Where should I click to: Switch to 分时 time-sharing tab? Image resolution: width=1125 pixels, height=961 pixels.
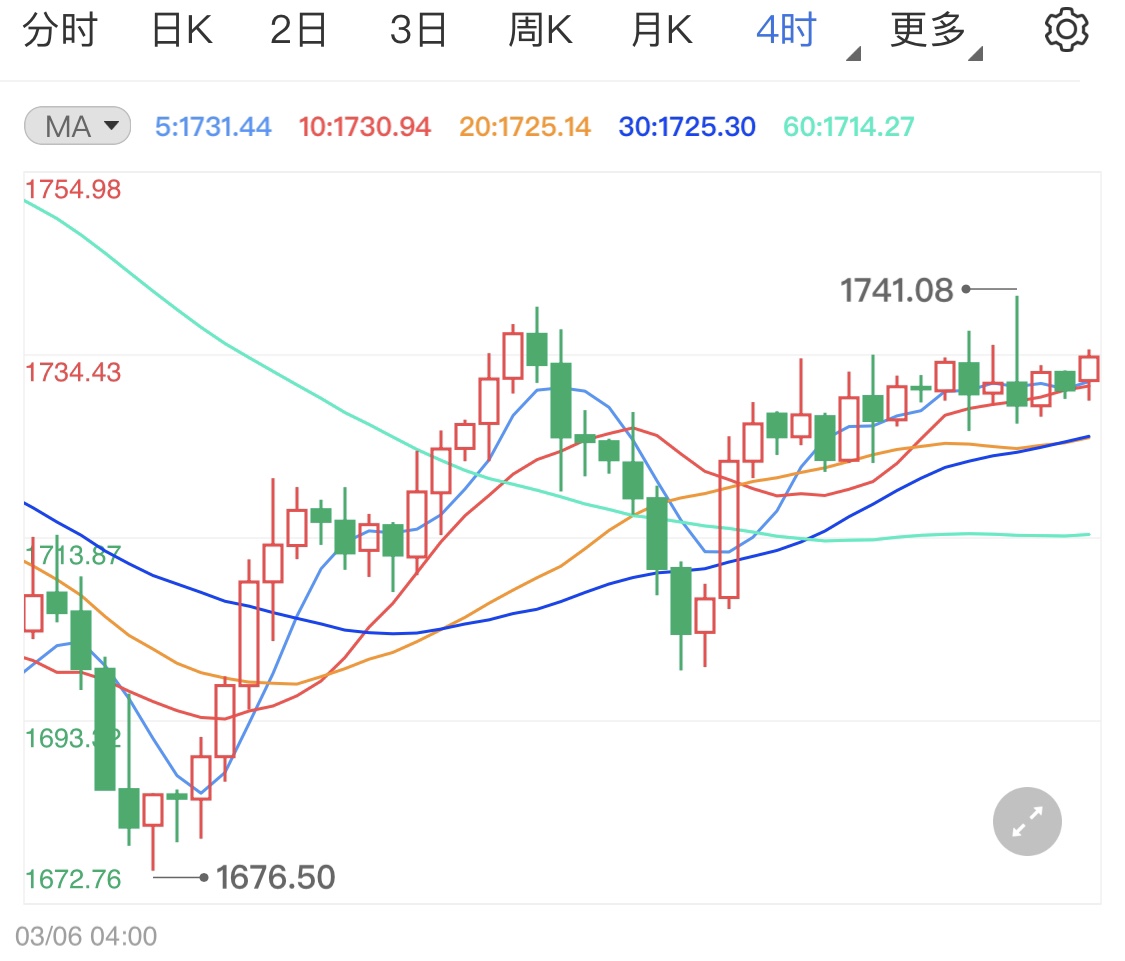pos(59,31)
